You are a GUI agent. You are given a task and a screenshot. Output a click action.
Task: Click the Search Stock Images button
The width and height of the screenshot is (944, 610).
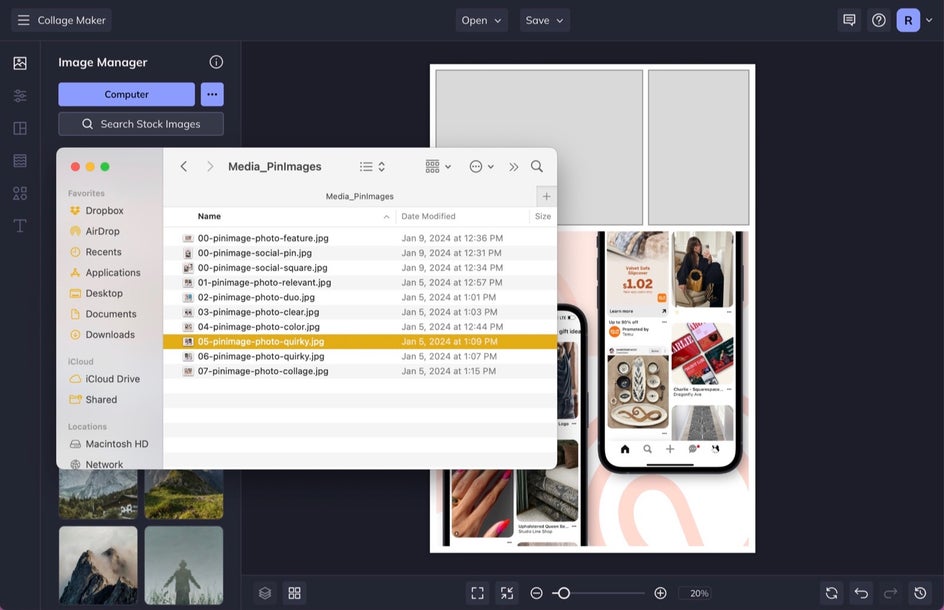pos(141,124)
